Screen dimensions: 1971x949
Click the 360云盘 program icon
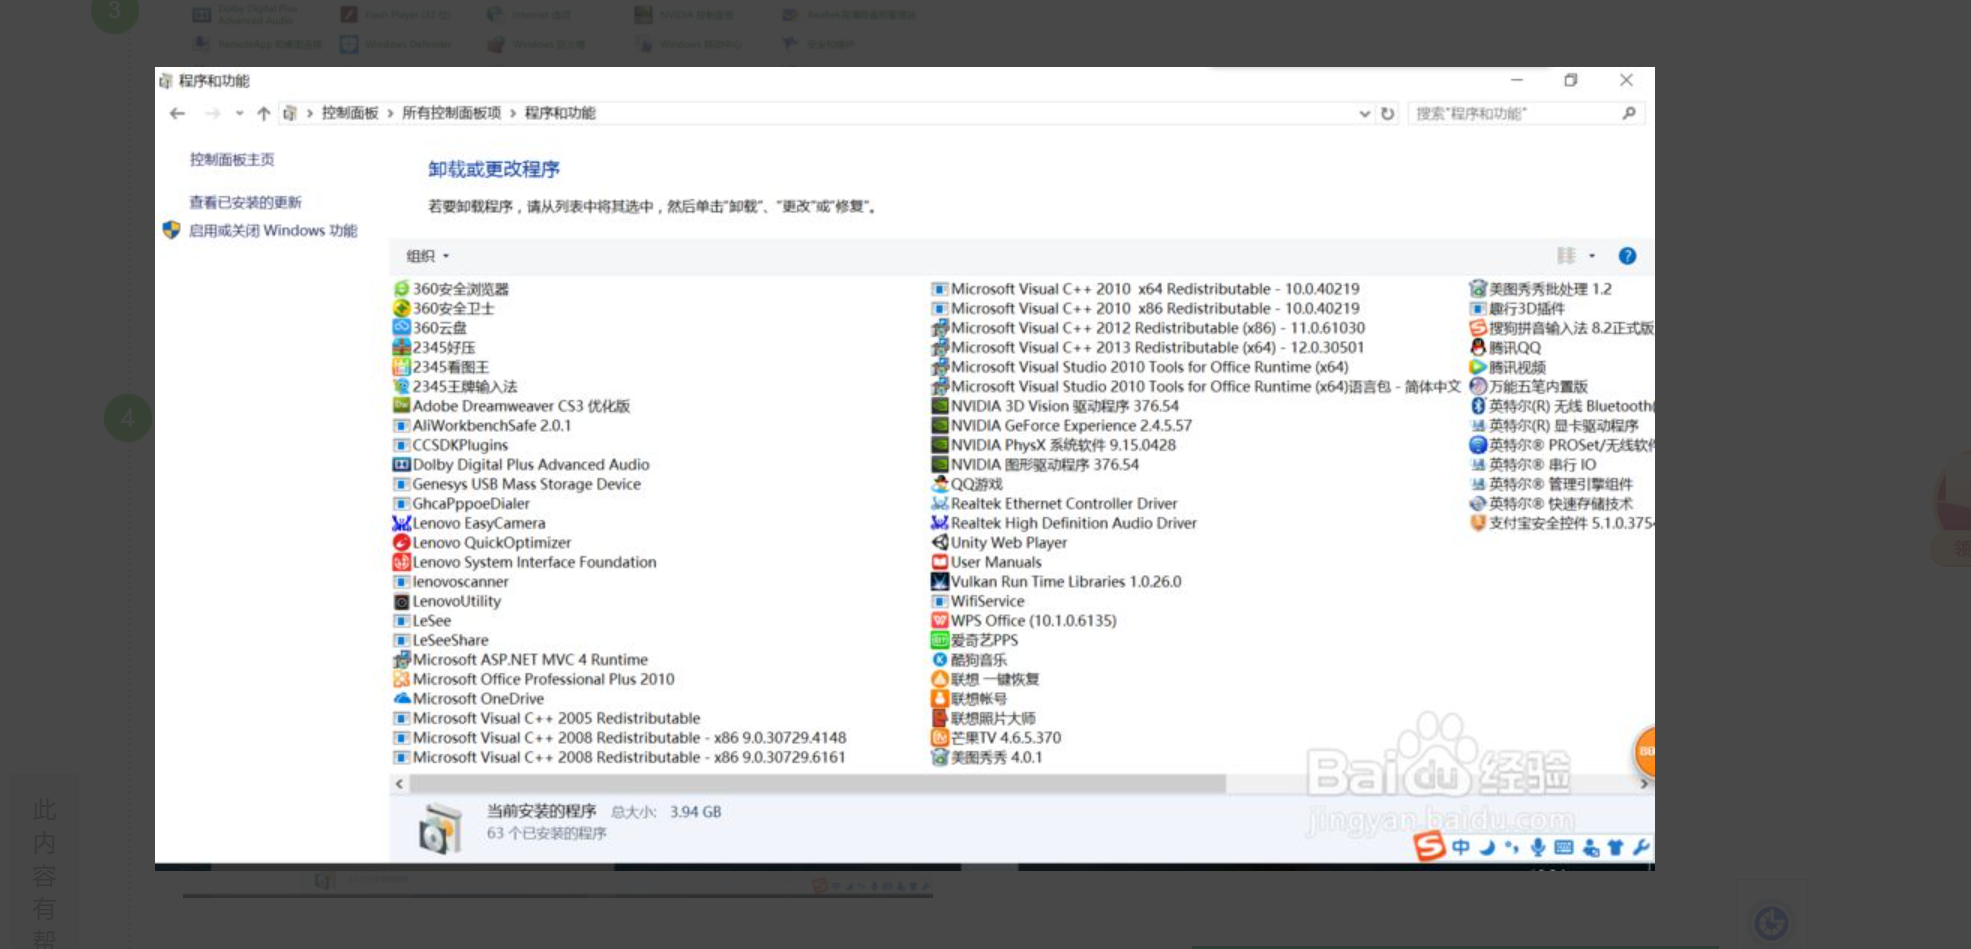tap(402, 328)
